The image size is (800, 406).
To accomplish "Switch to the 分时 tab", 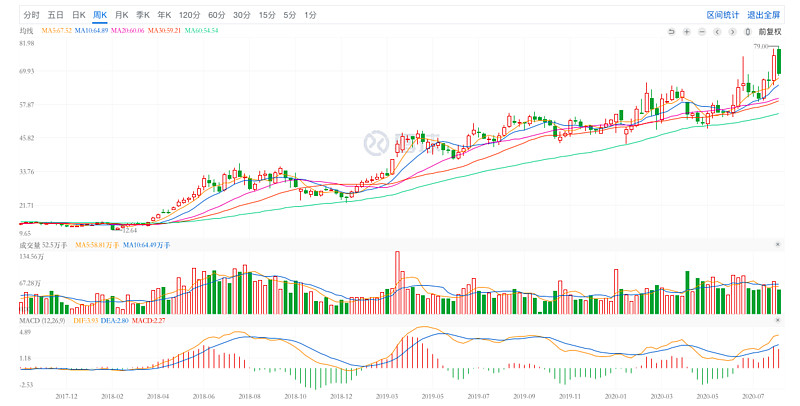I will coord(32,15).
